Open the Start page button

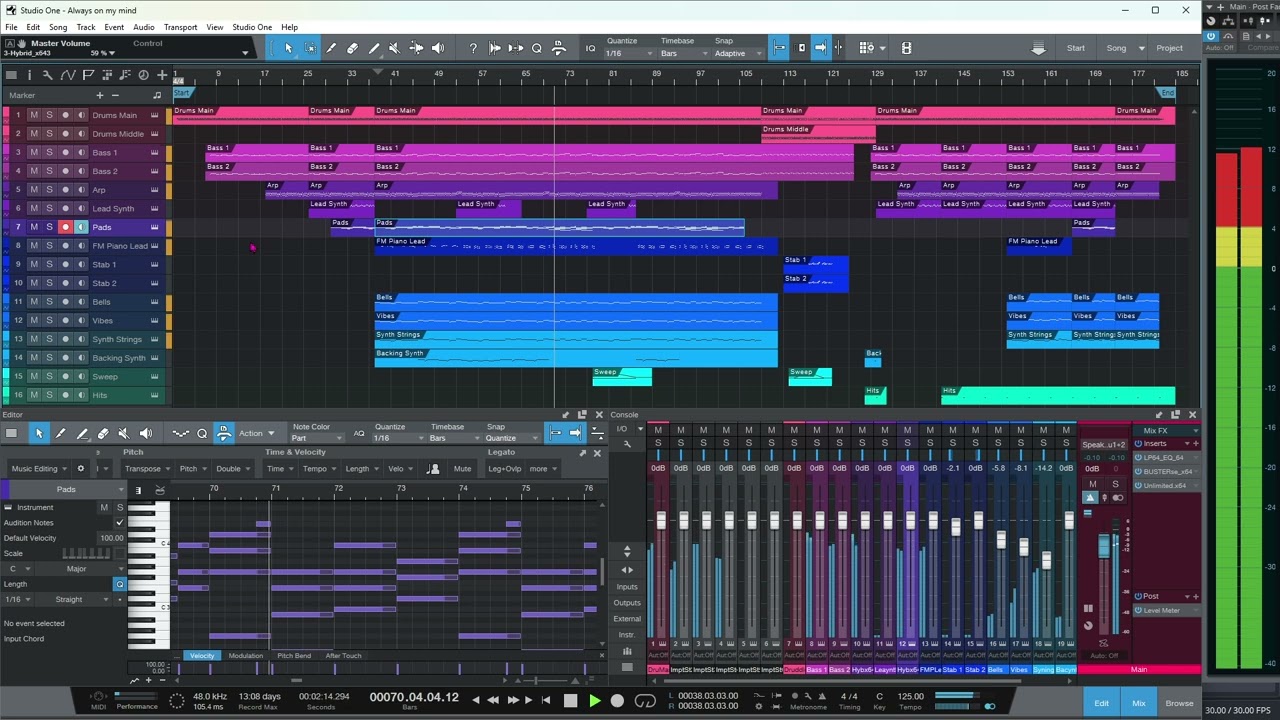click(x=1076, y=48)
